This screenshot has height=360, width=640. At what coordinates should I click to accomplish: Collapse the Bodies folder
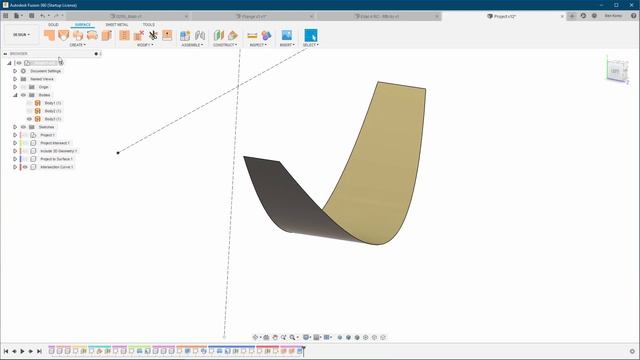click(x=15, y=95)
